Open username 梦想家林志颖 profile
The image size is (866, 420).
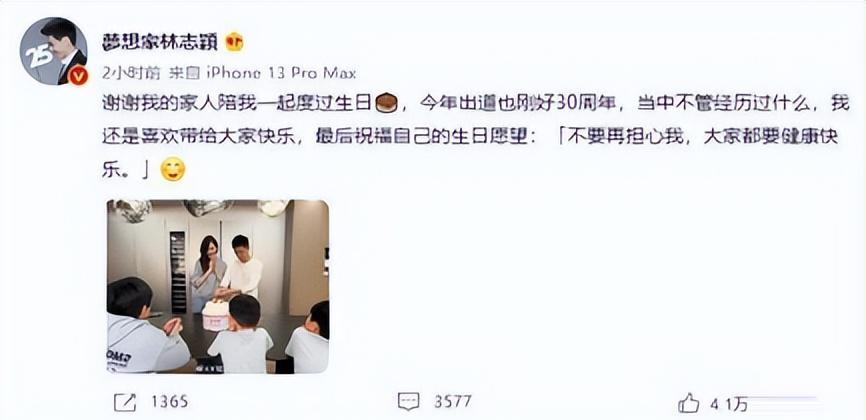point(160,42)
